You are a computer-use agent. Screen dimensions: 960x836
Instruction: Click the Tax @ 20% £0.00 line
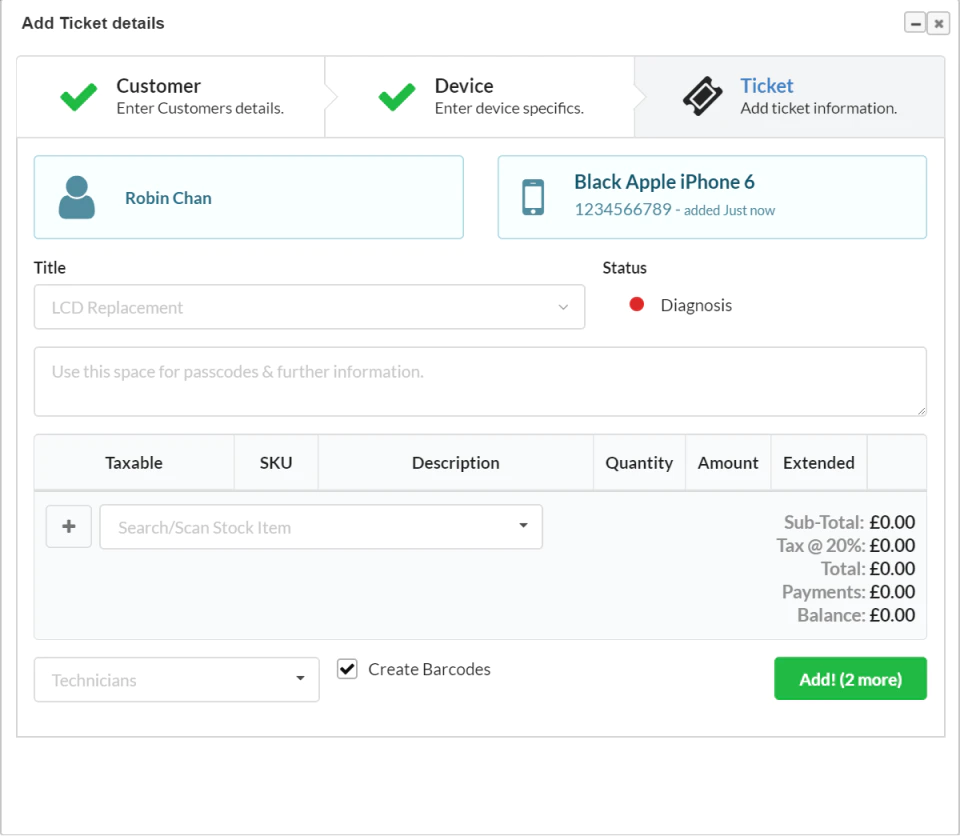(x=846, y=545)
